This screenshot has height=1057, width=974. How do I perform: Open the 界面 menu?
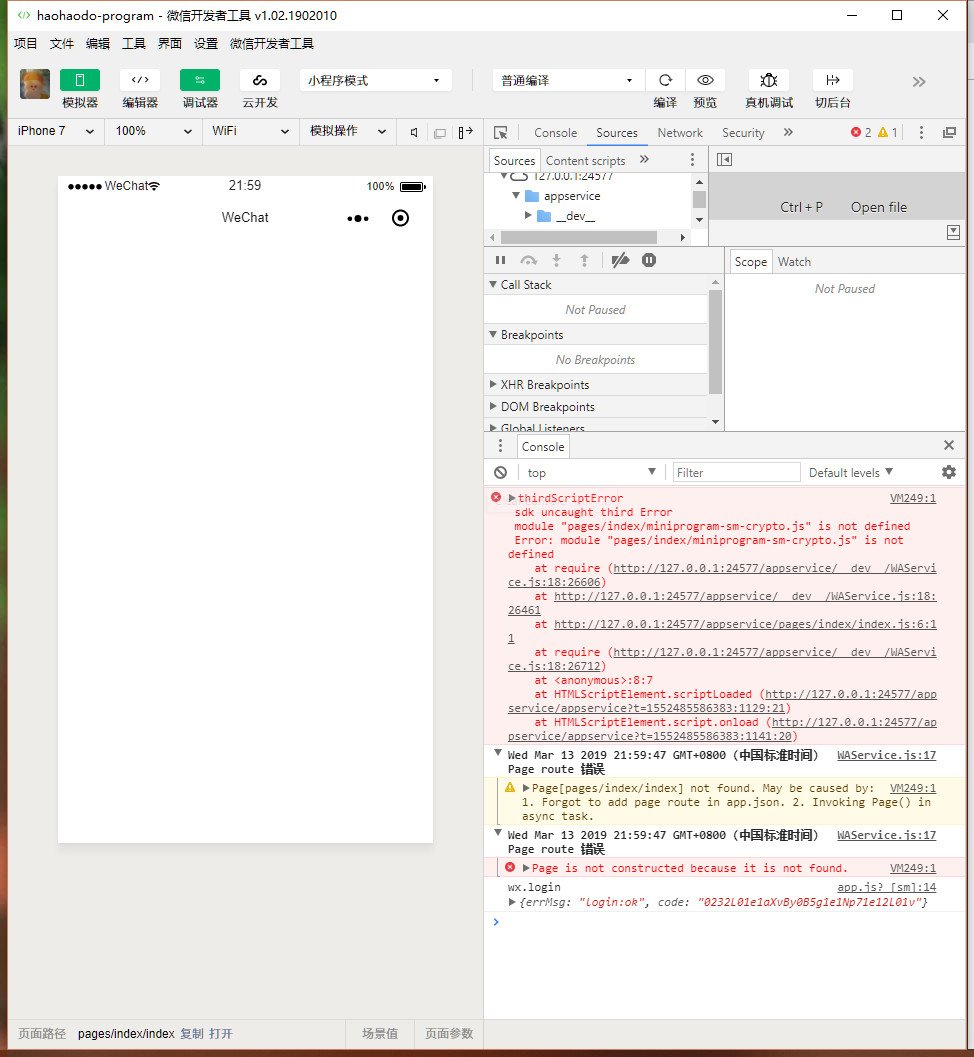[x=170, y=44]
